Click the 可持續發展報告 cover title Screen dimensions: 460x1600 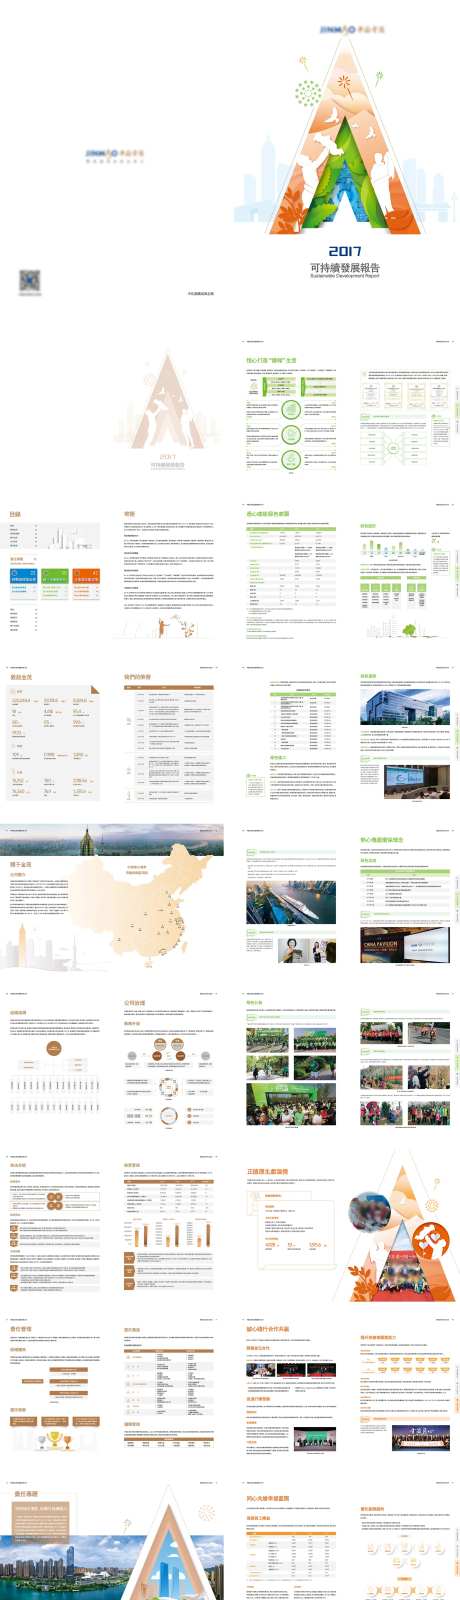[x=344, y=268]
